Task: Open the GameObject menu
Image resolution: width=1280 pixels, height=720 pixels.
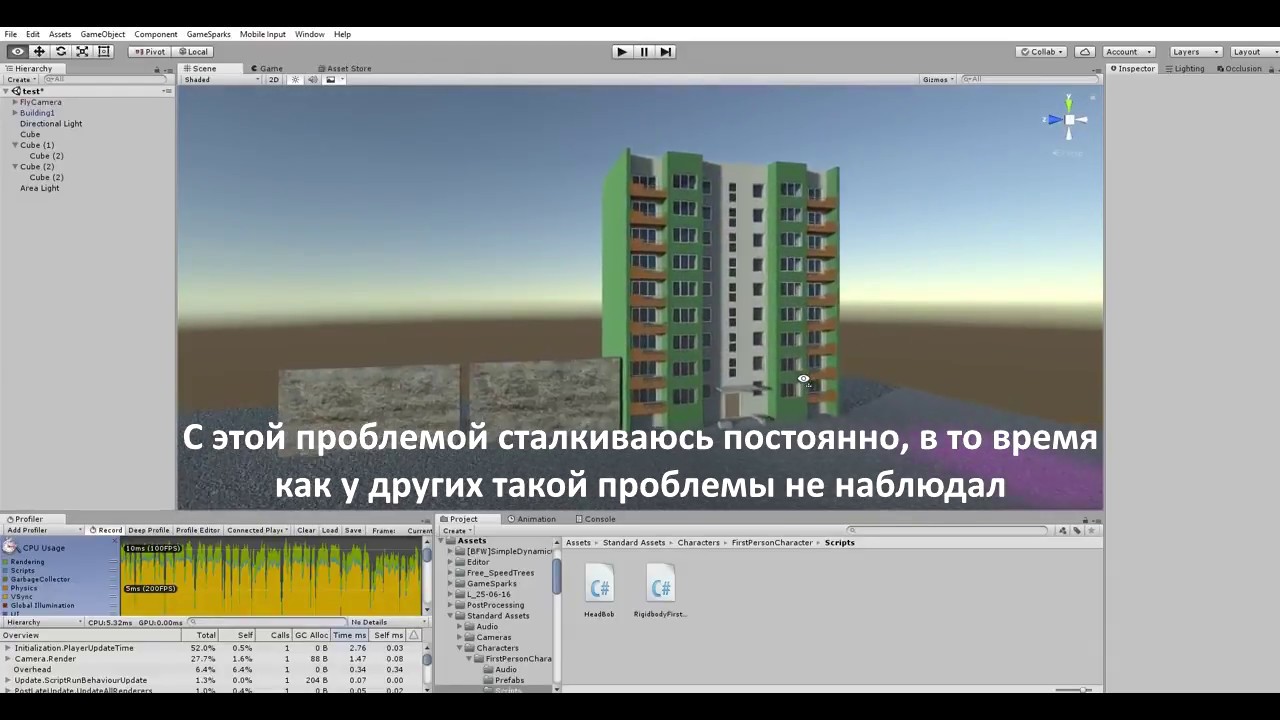Action: point(103,34)
